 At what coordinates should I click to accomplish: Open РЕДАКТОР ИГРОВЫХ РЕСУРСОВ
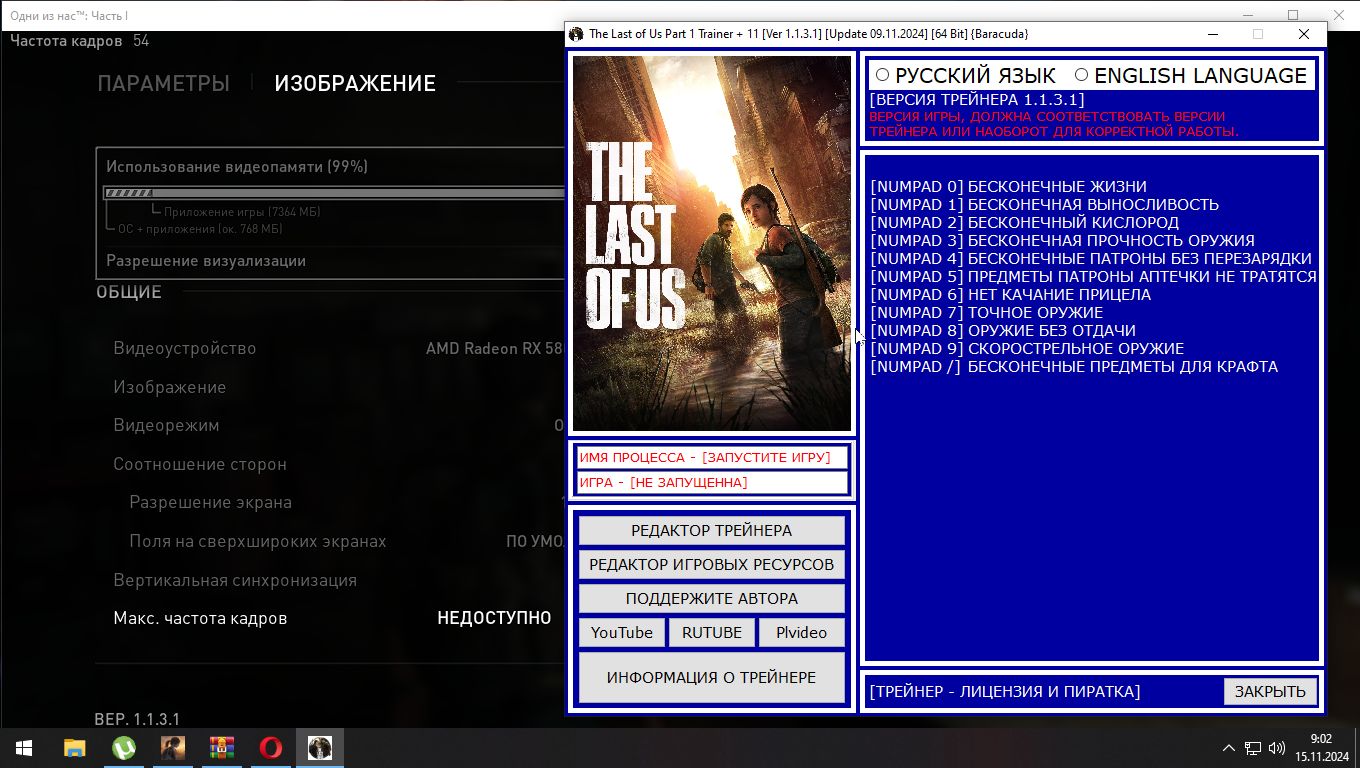tap(711, 565)
